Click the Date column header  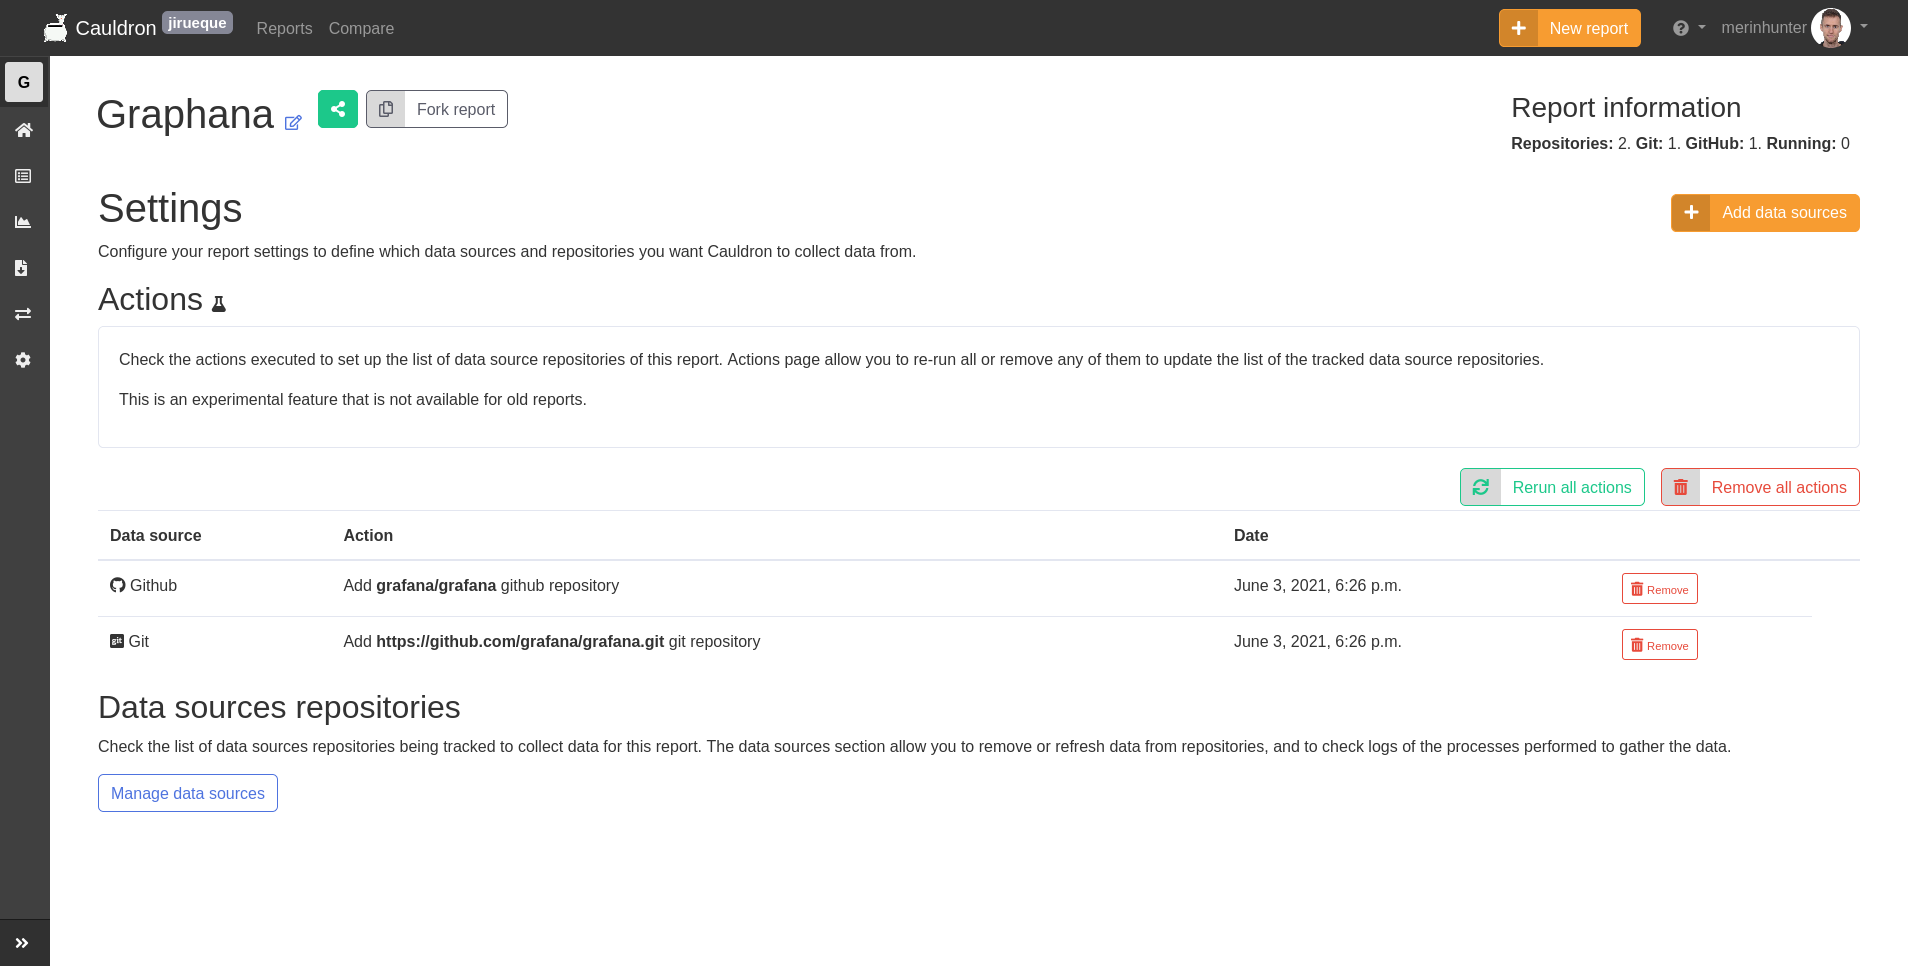coord(1251,536)
